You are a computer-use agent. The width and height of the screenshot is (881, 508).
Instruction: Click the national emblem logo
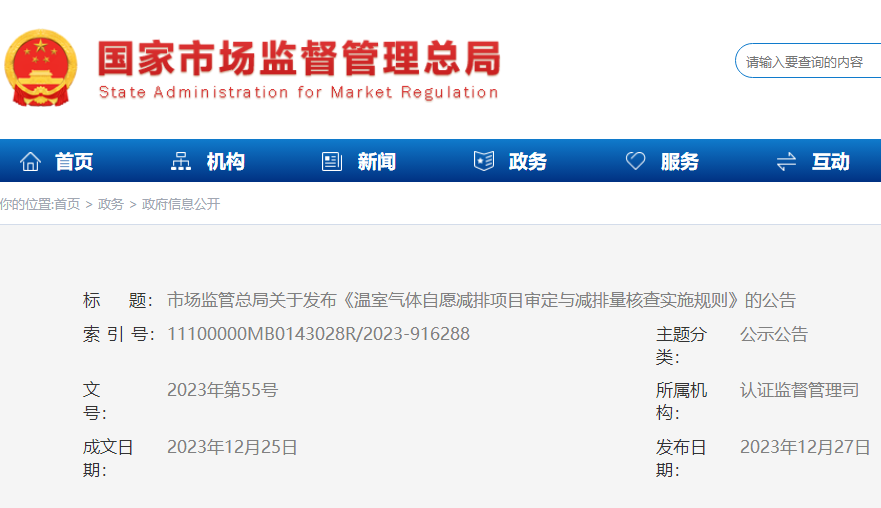pos(40,68)
